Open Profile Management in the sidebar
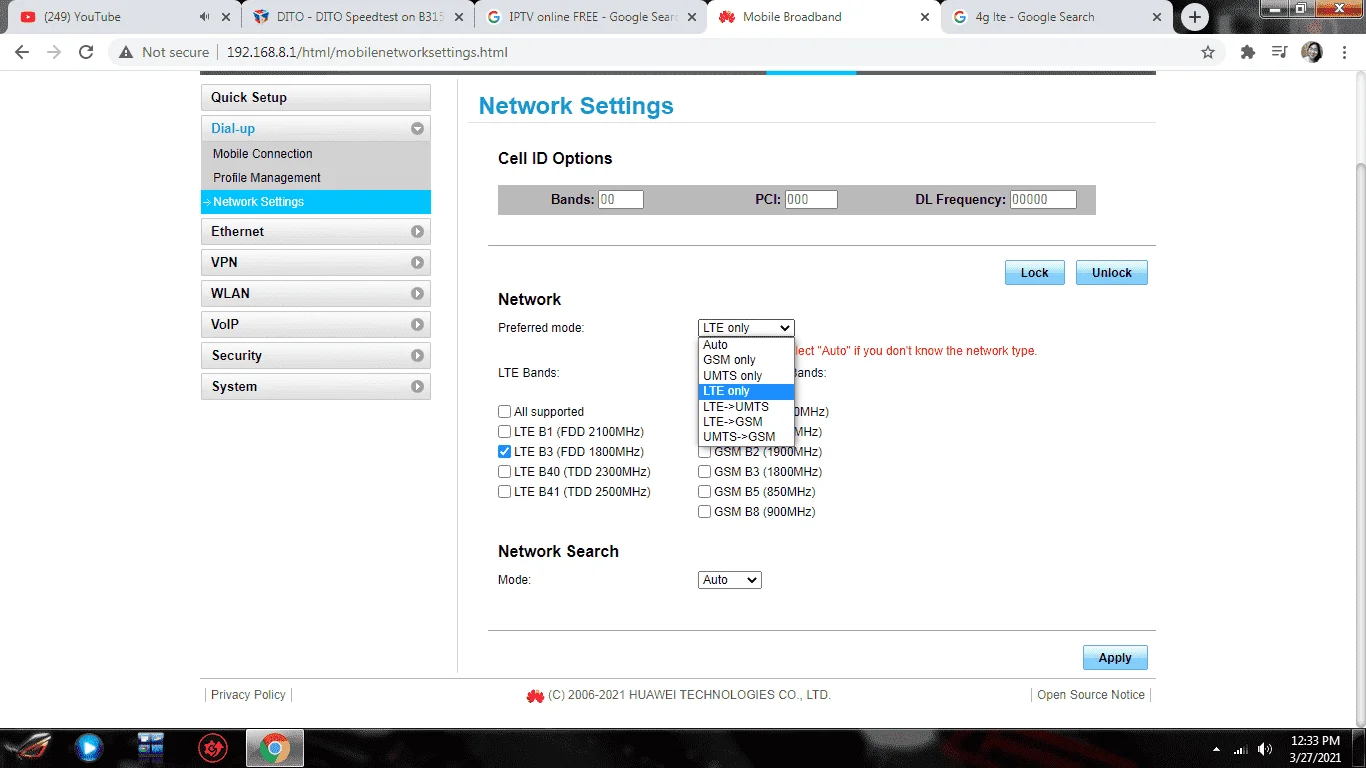The image size is (1366, 768). pyautogui.click(x=267, y=178)
